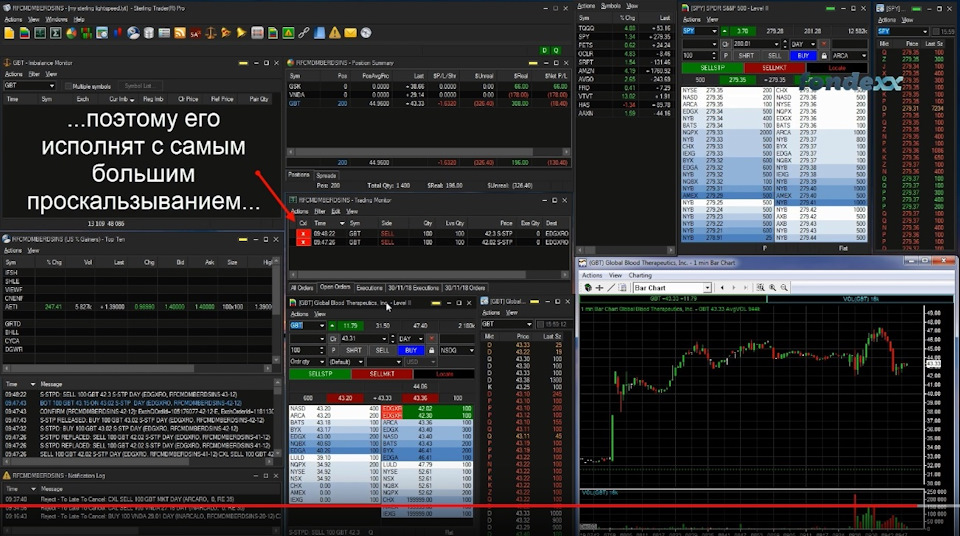The width and height of the screenshot is (960, 536).
Task: Enable the Multiple symbols checkbox in Imbalance Monitor
Action: (69, 86)
